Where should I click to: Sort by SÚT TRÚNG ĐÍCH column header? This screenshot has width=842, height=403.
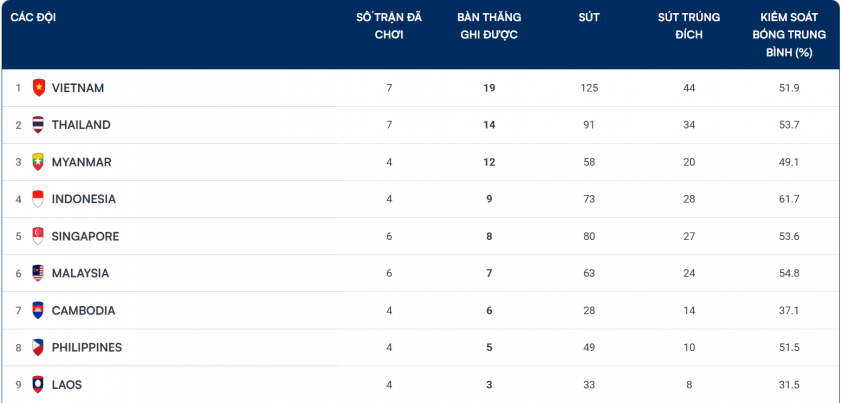(689, 26)
